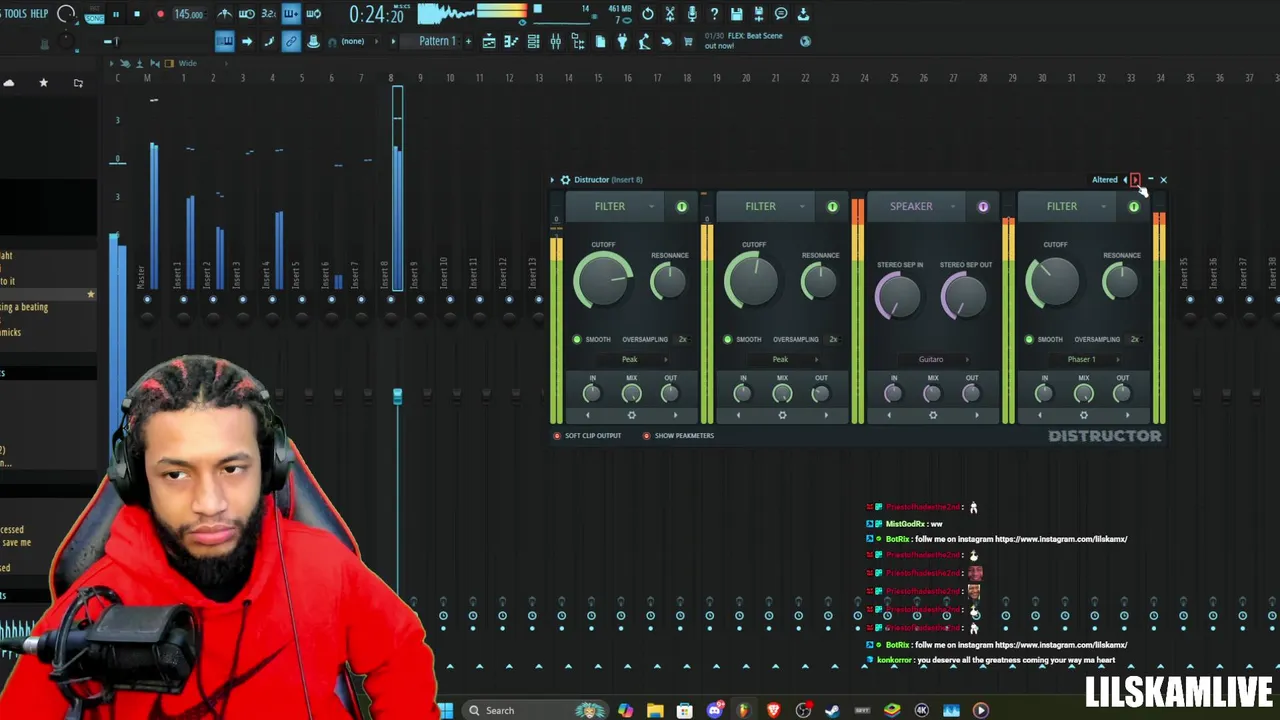
Task: Click previous preset arrow in Distructor titlebar
Action: (x=1125, y=180)
